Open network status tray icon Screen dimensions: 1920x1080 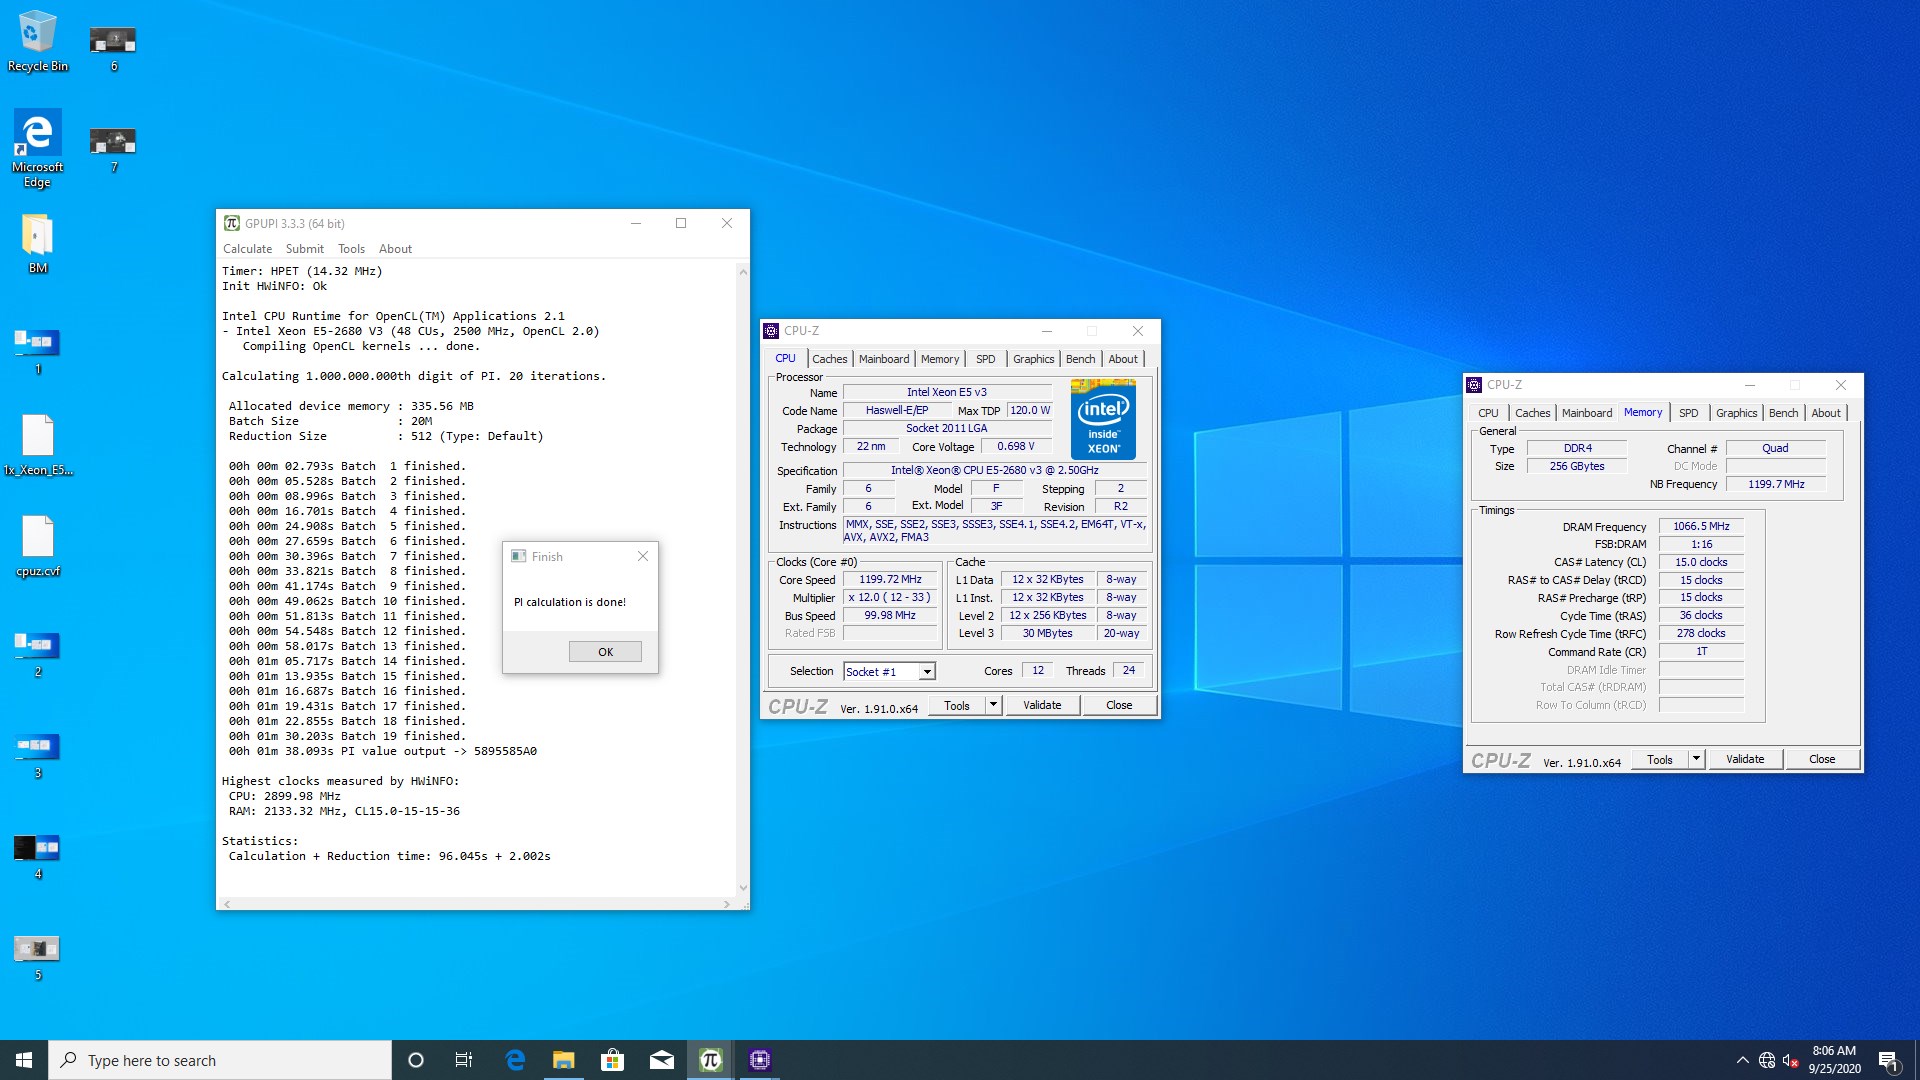pos(1767,1060)
